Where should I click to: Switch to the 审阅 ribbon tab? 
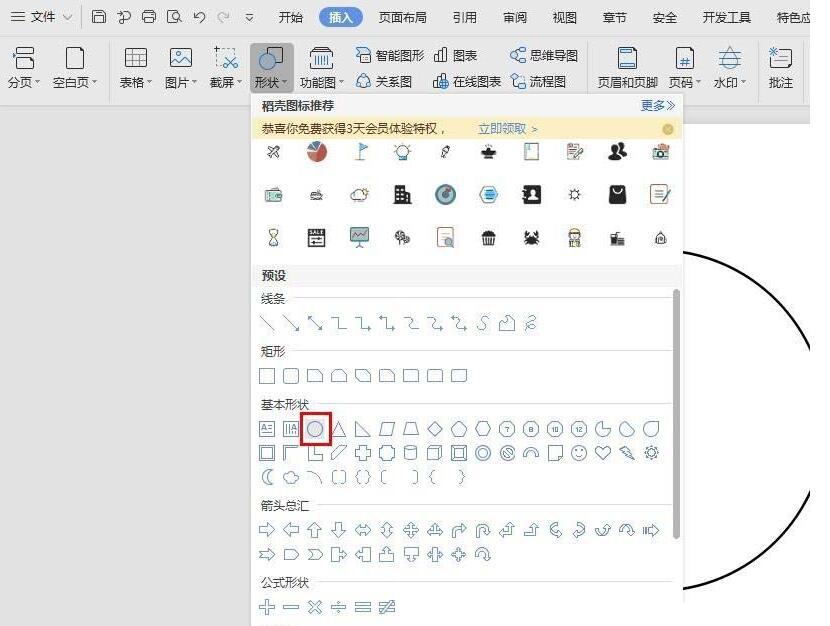pos(514,16)
